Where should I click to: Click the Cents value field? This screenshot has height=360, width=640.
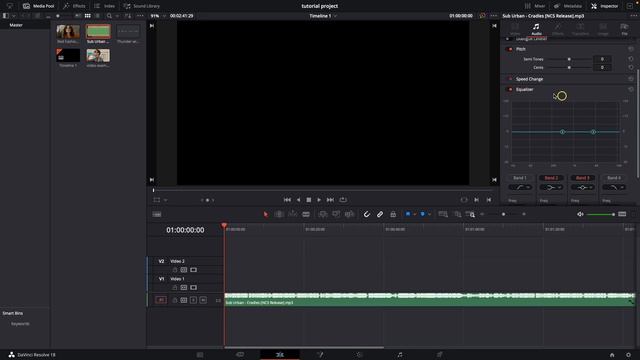coord(602,67)
